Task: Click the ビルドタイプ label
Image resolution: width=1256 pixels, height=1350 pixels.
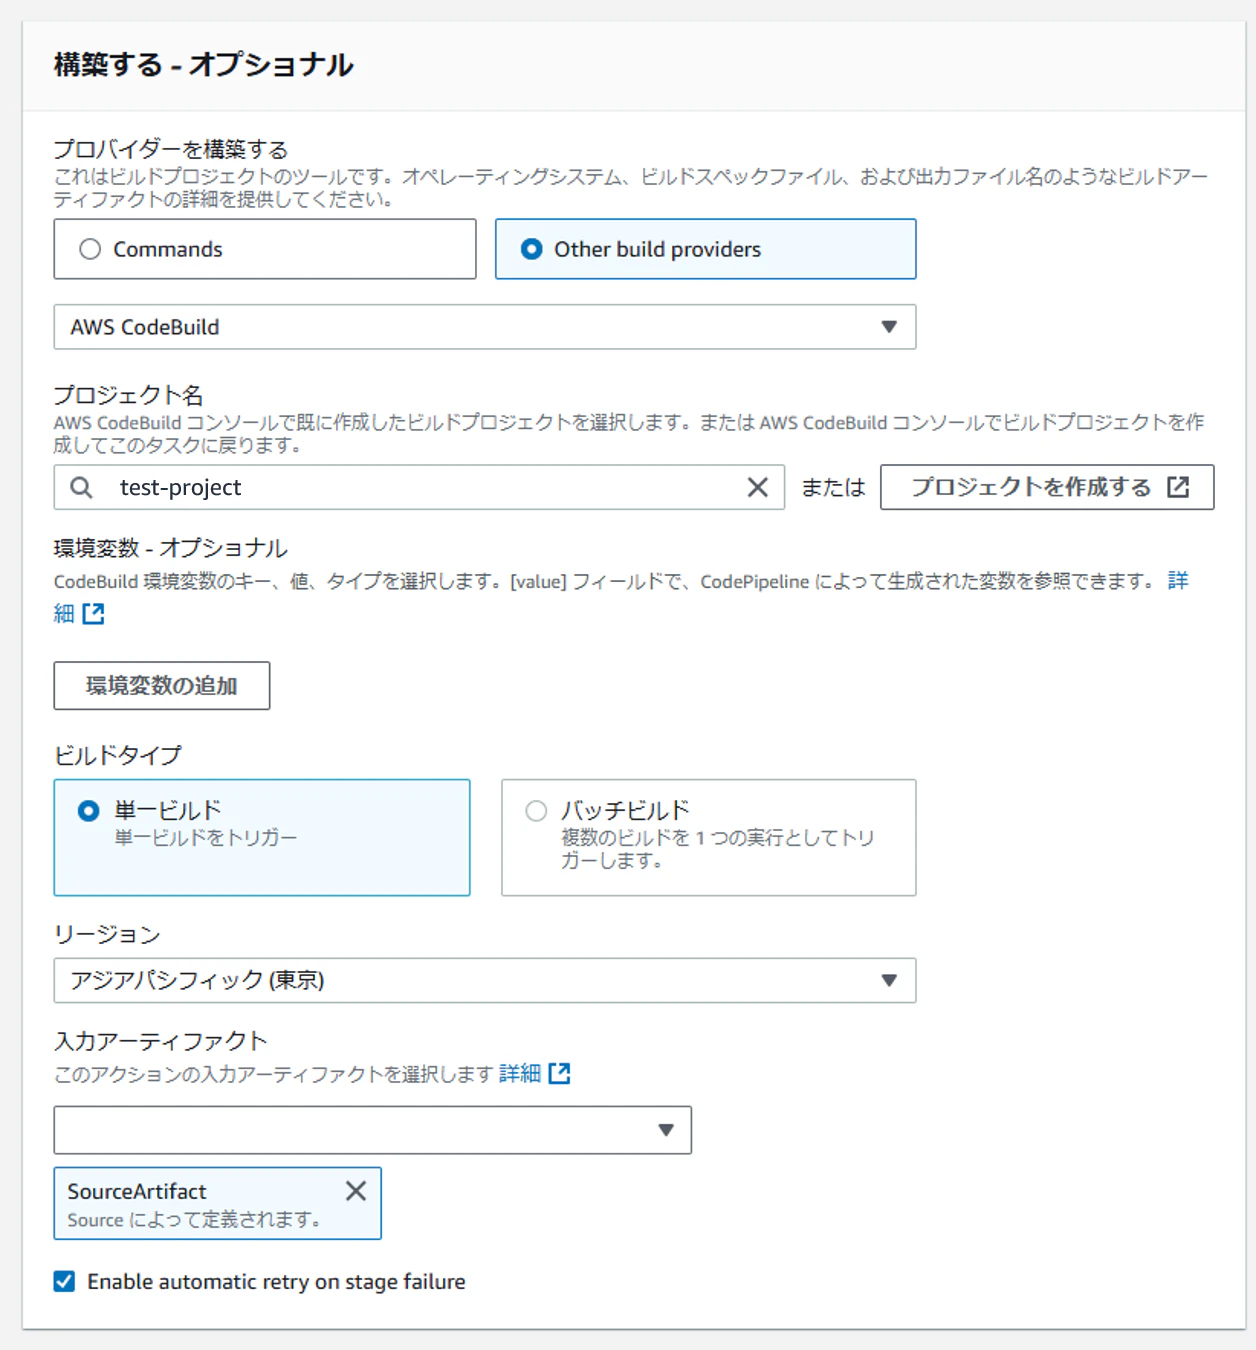Action: click(x=118, y=755)
